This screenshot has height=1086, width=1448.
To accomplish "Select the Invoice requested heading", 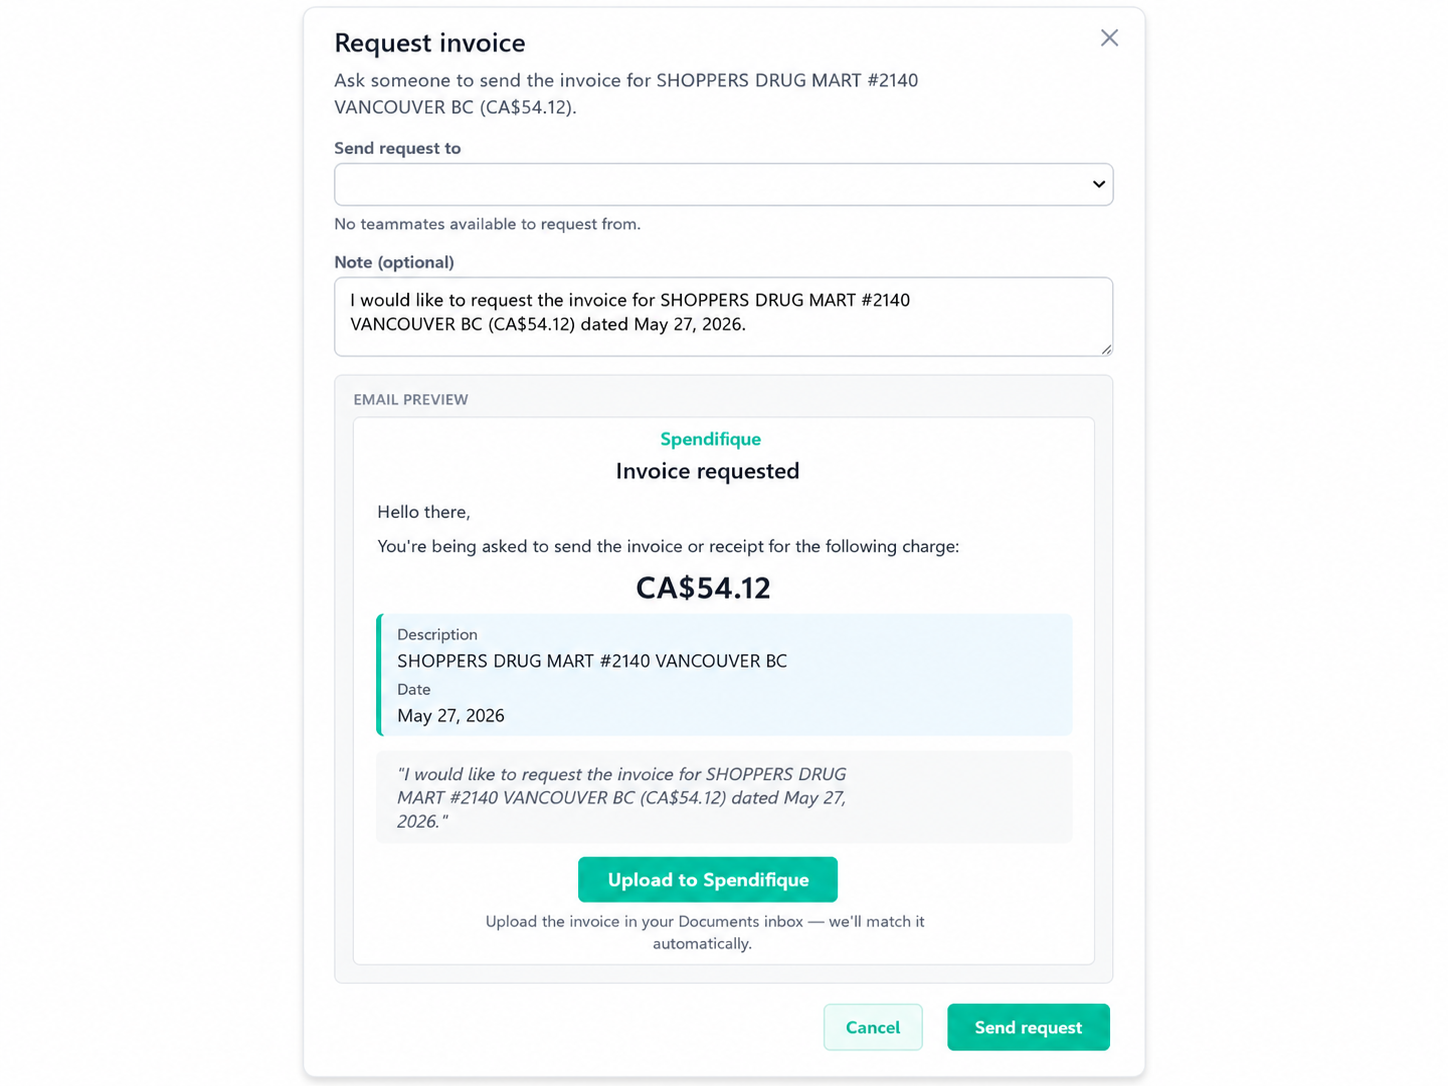I will (x=708, y=471).
